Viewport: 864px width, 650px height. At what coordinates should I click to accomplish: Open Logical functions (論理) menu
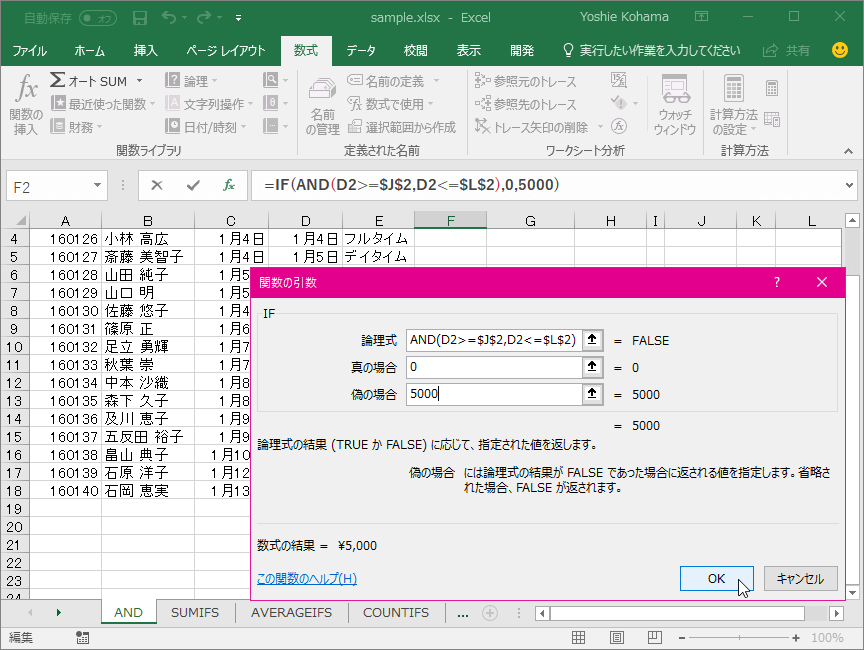[x=191, y=81]
